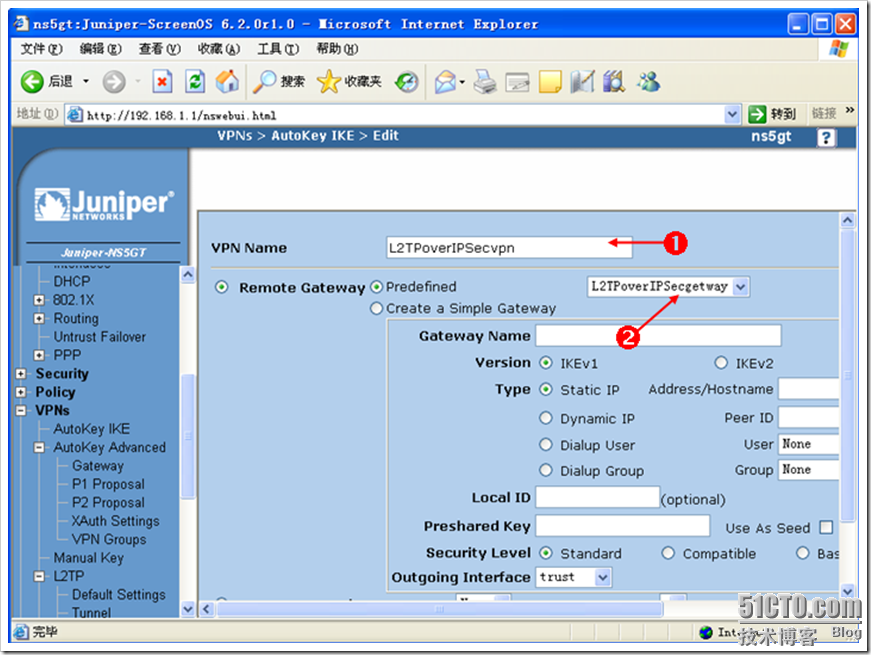Click the VPN Name input field
The image size is (871, 655).
pos(509,248)
